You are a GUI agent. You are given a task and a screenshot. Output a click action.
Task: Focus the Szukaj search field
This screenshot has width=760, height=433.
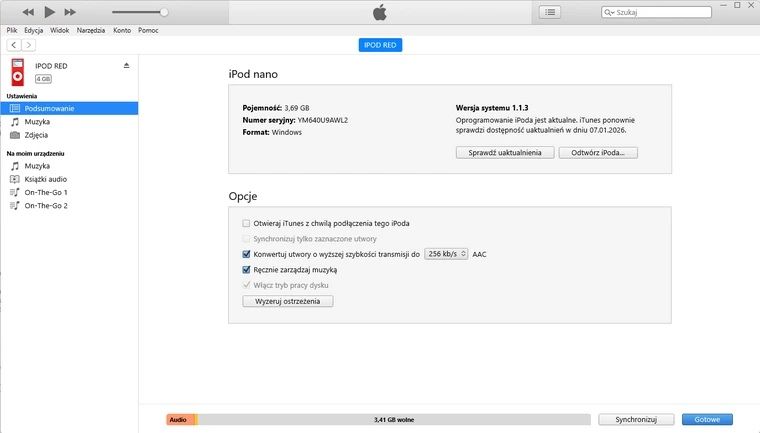click(x=656, y=12)
